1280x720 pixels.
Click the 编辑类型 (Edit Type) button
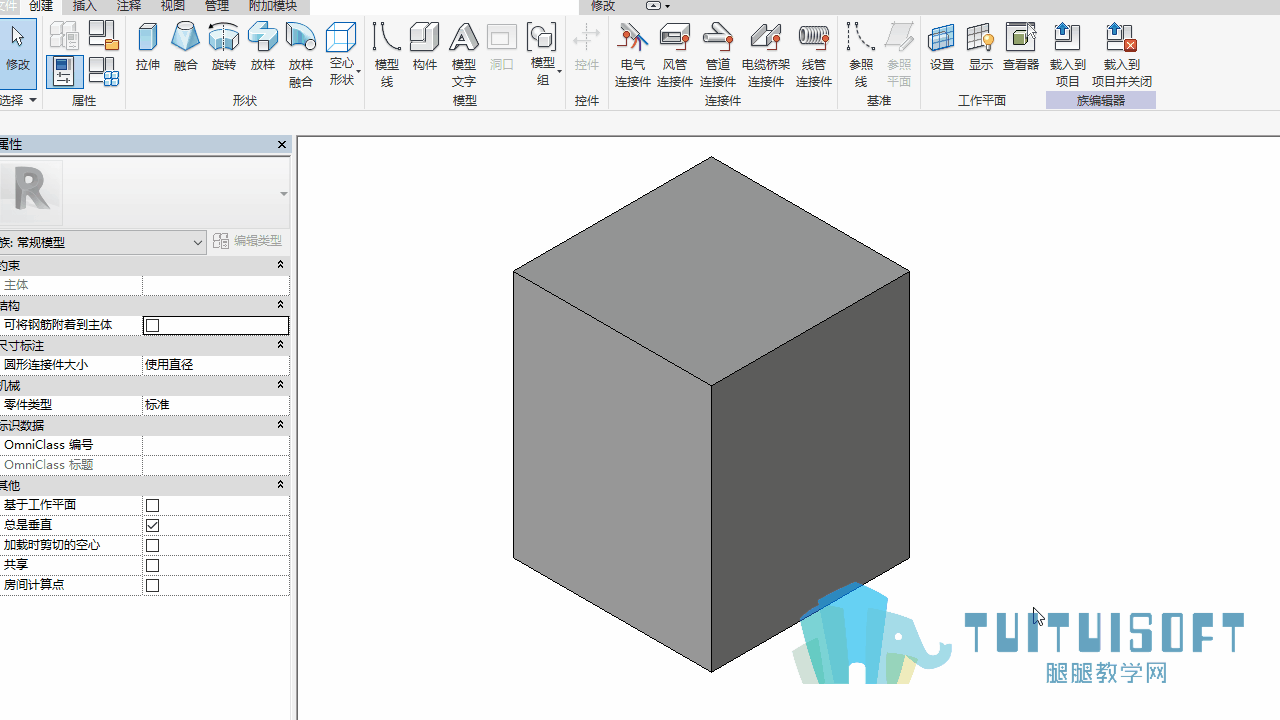click(248, 241)
